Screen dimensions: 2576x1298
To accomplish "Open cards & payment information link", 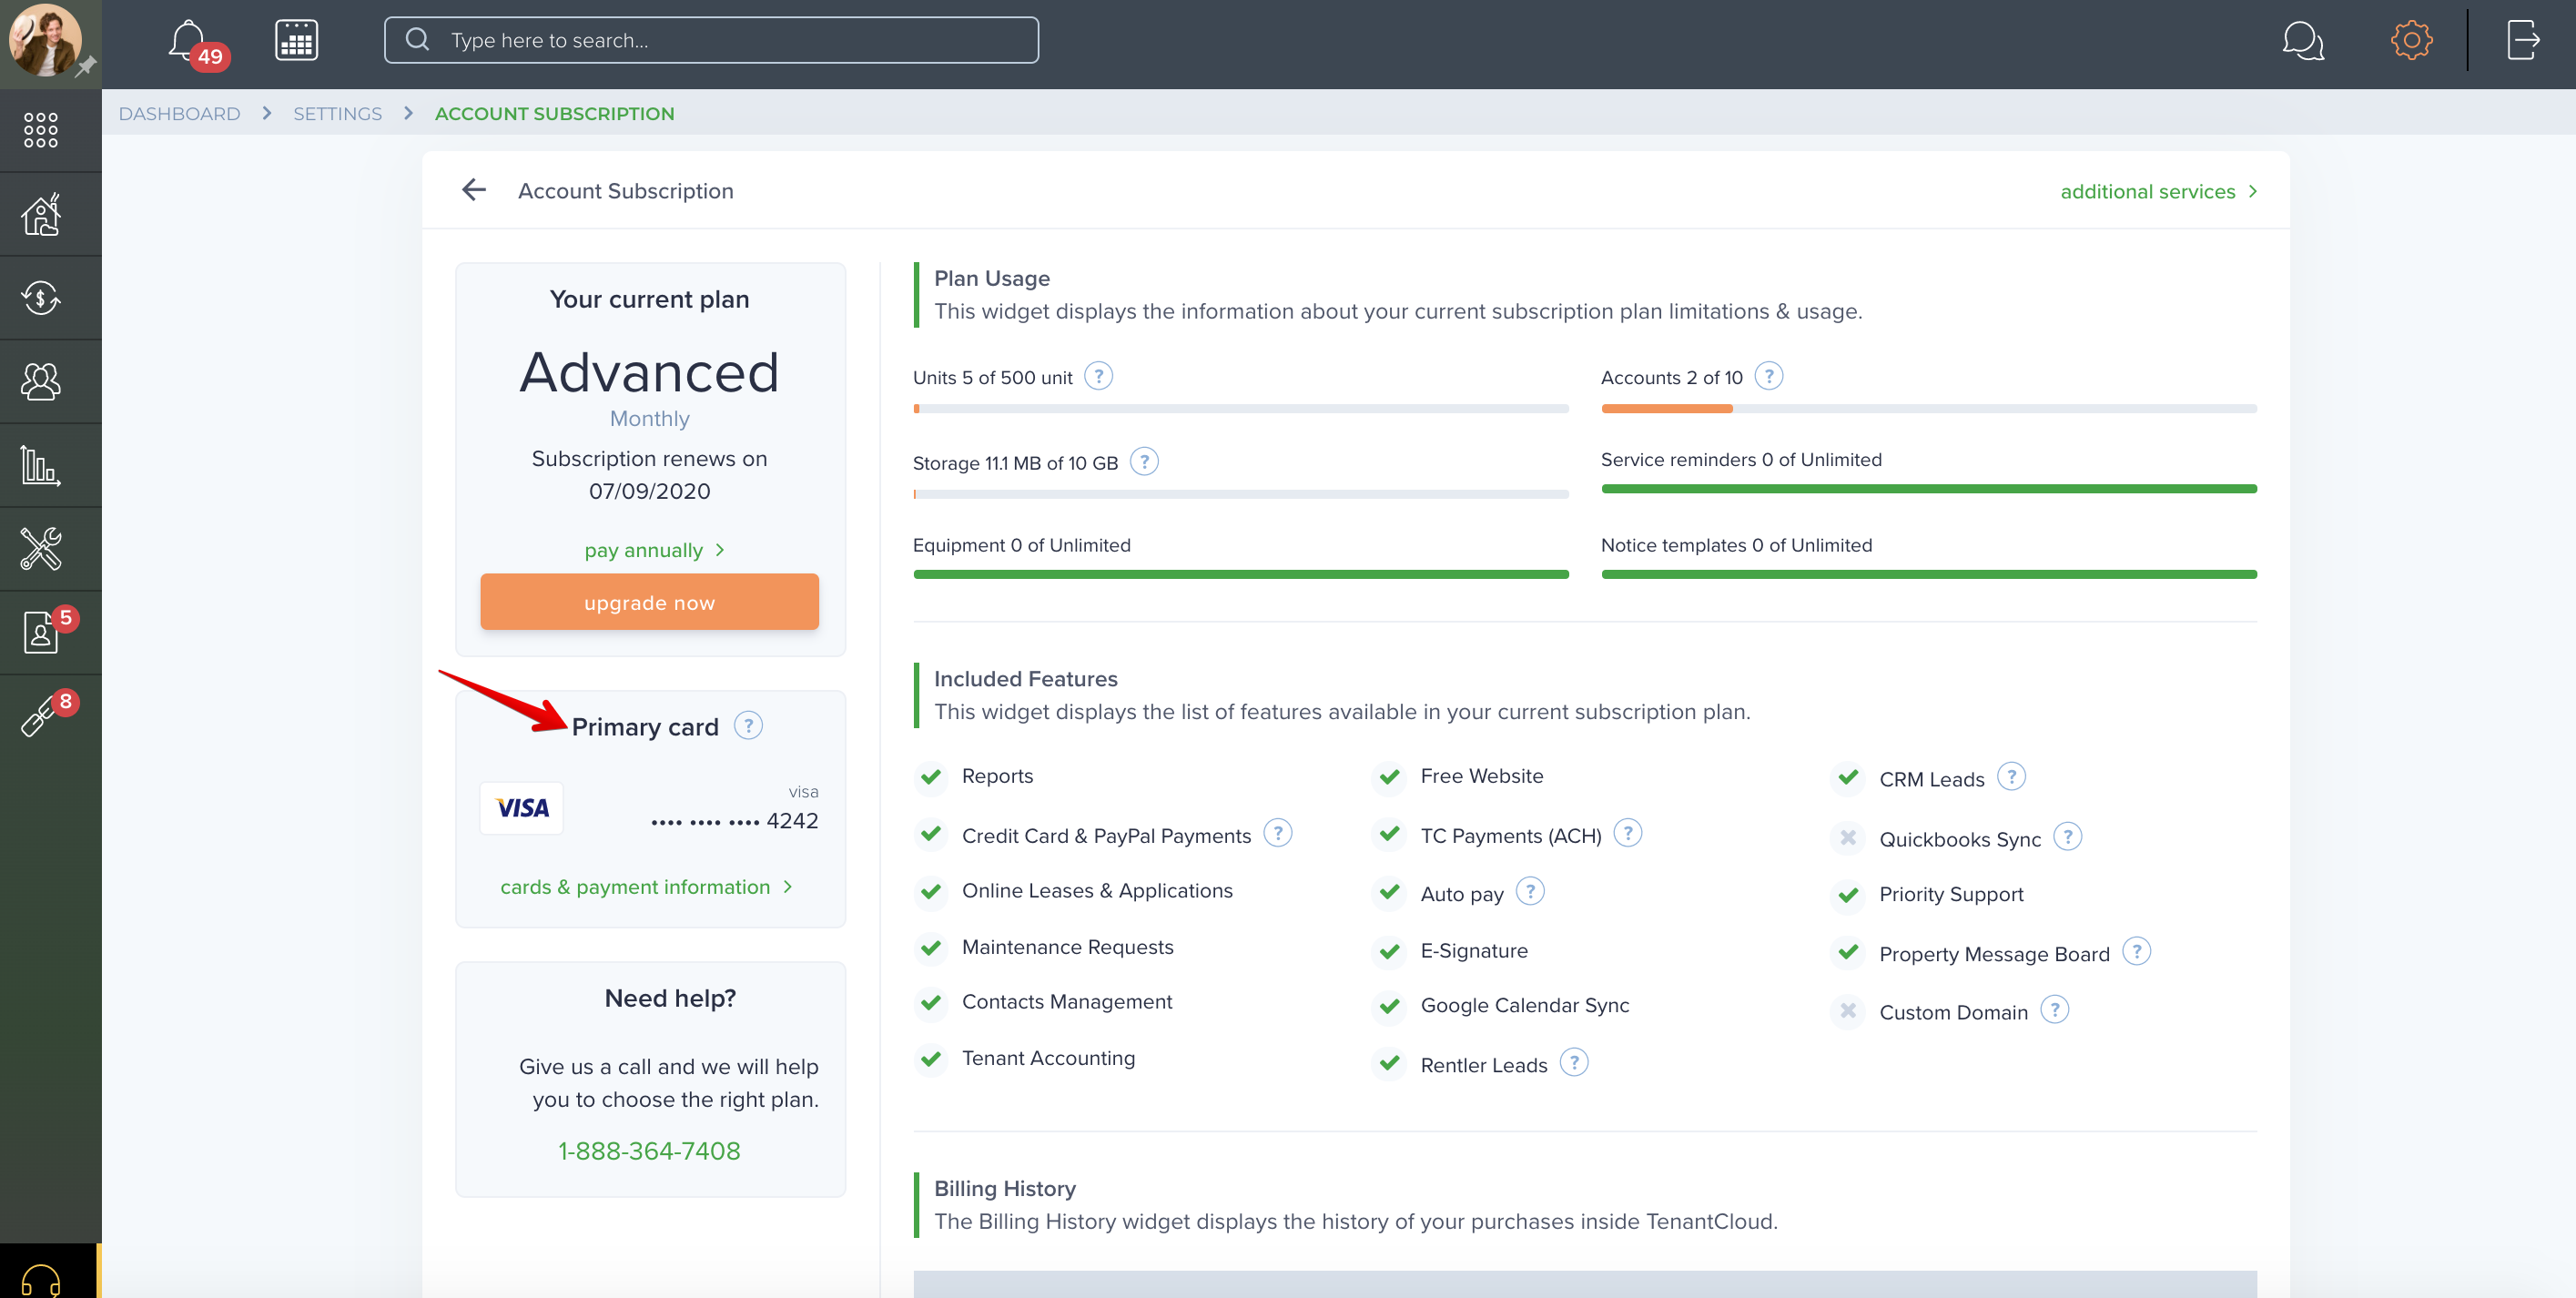I will tap(646, 887).
